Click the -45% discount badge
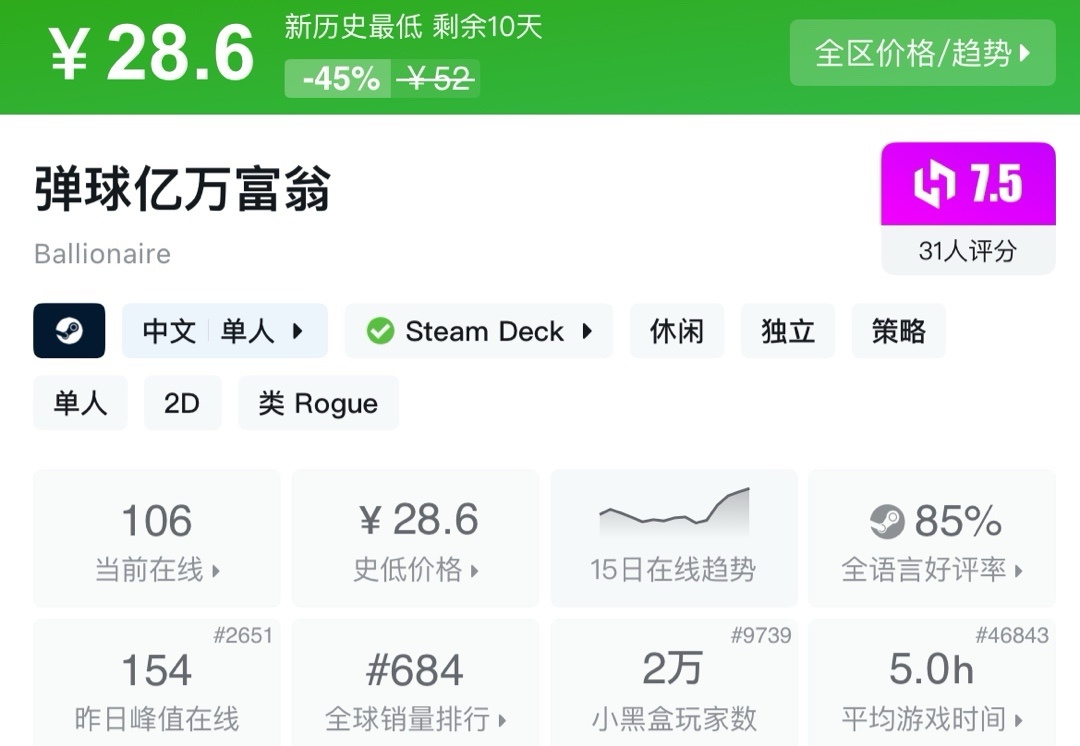This screenshot has height=746, width=1080. click(x=341, y=79)
